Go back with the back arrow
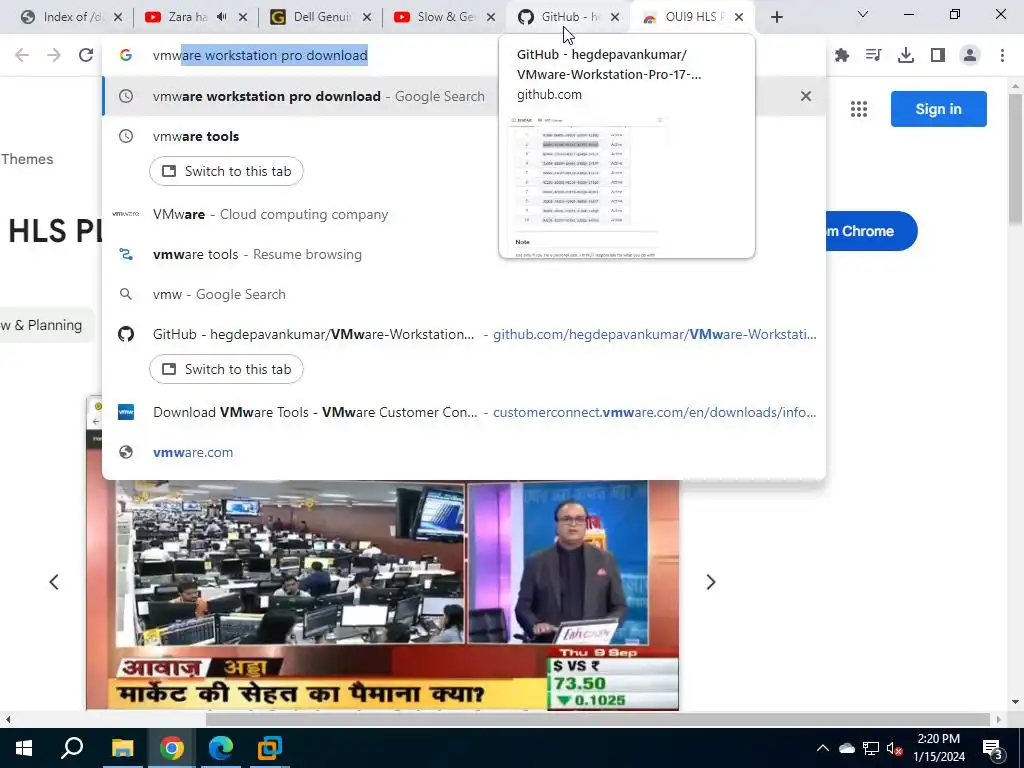This screenshot has width=1024, height=768. (x=22, y=55)
